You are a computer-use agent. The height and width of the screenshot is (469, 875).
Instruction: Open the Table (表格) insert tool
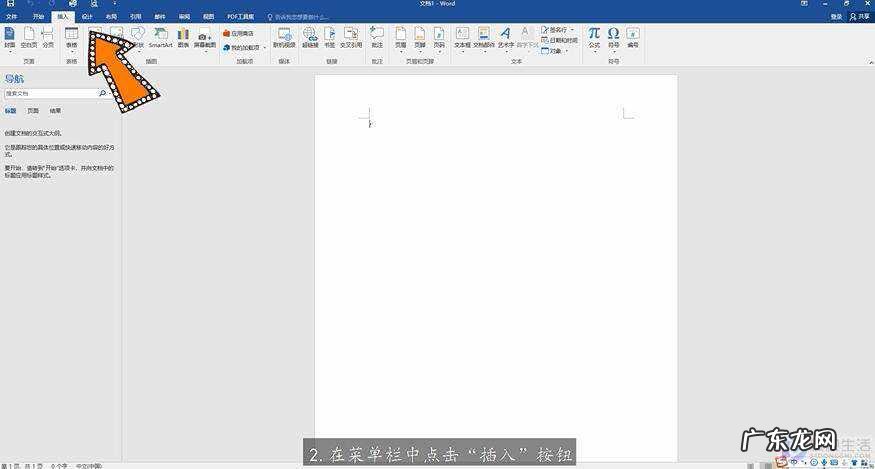click(71, 37)
